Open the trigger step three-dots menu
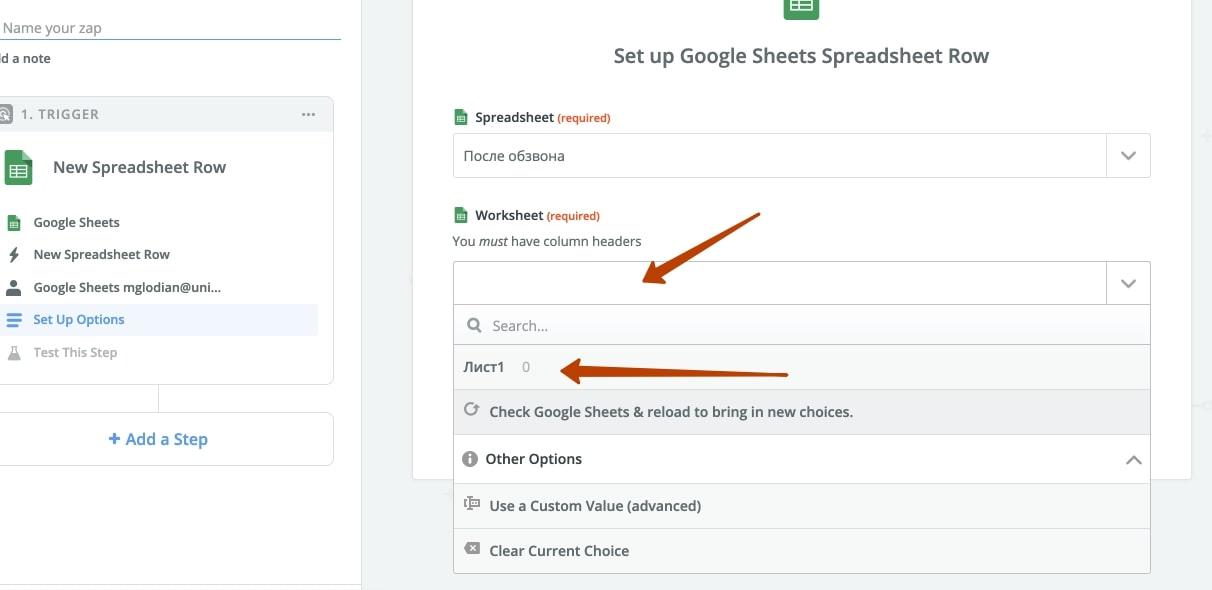1212x590 pixels. (x=308, y=114)
